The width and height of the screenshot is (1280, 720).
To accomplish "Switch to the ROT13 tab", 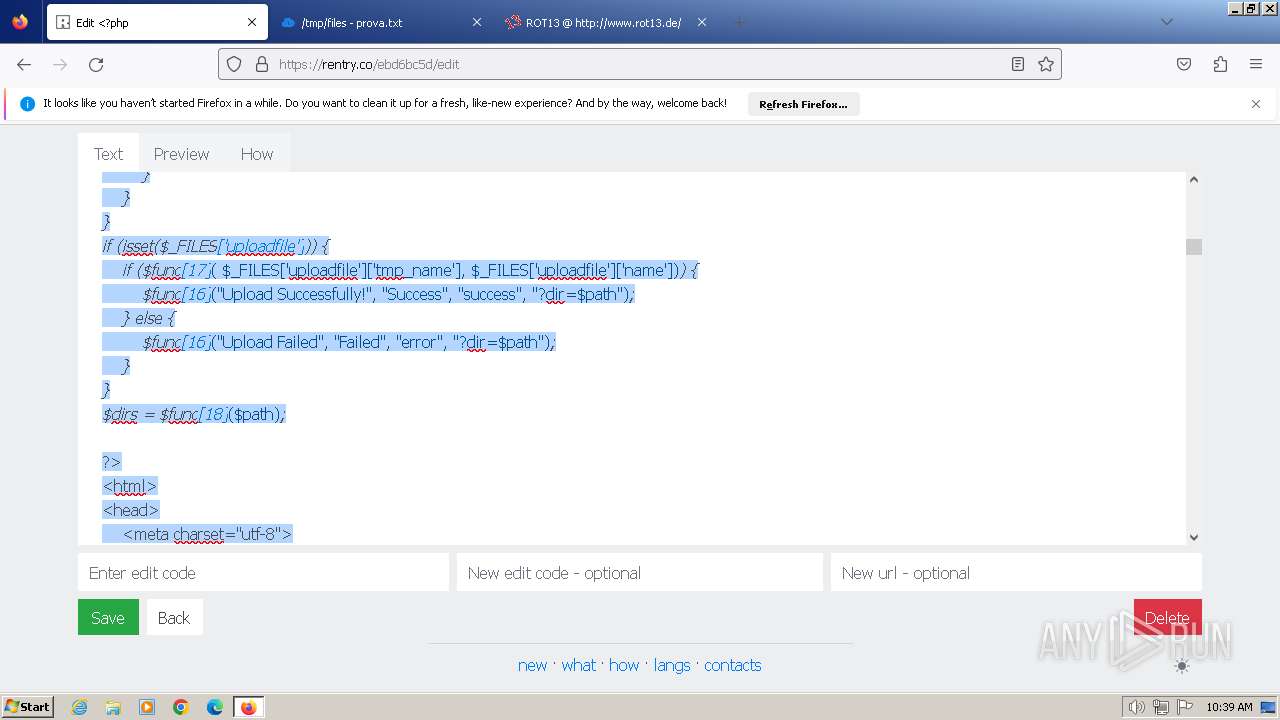I will click(x=606, y=22).
